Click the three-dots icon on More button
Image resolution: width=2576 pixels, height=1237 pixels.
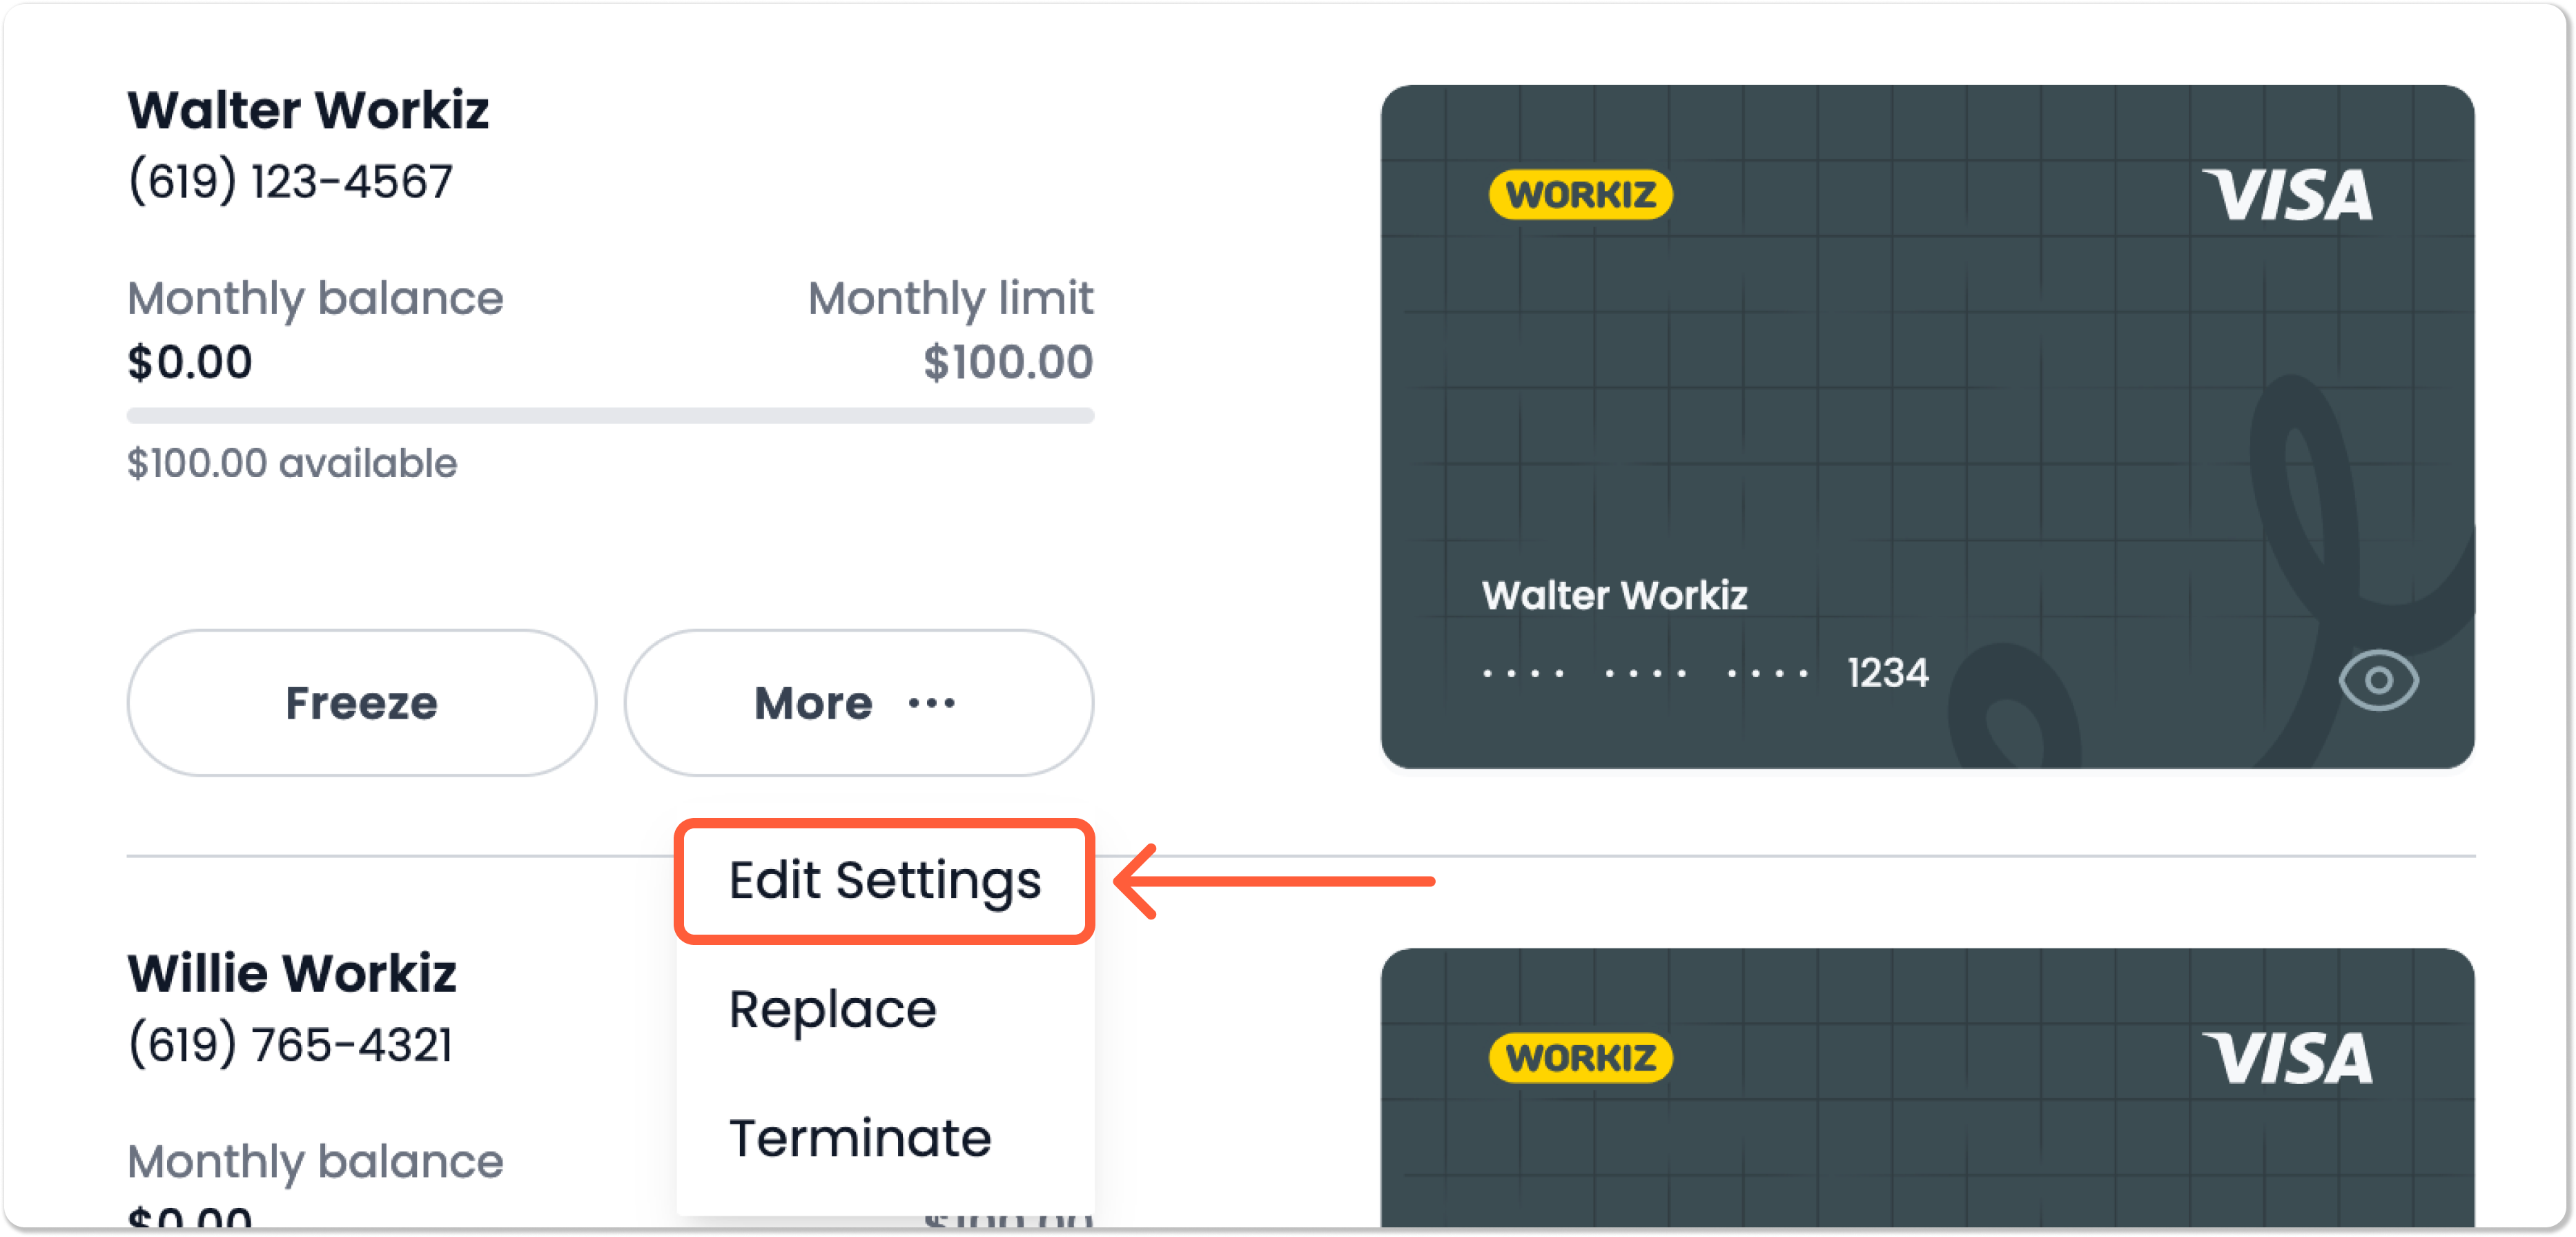click(931, 703)
